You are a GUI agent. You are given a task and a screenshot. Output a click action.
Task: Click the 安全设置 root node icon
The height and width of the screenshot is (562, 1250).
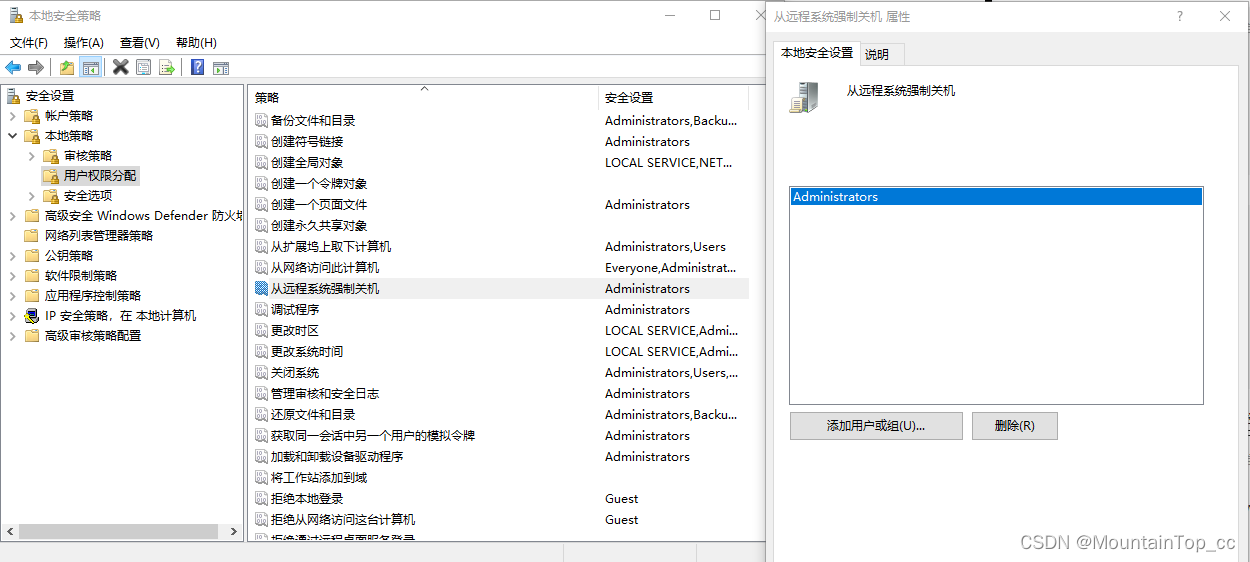pyautogui.click(x=13, y=96)
